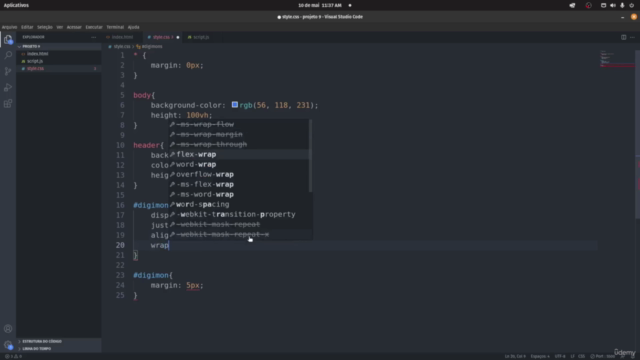
Task: Open script.js in the explorer tree
Action: click(59, 61)
